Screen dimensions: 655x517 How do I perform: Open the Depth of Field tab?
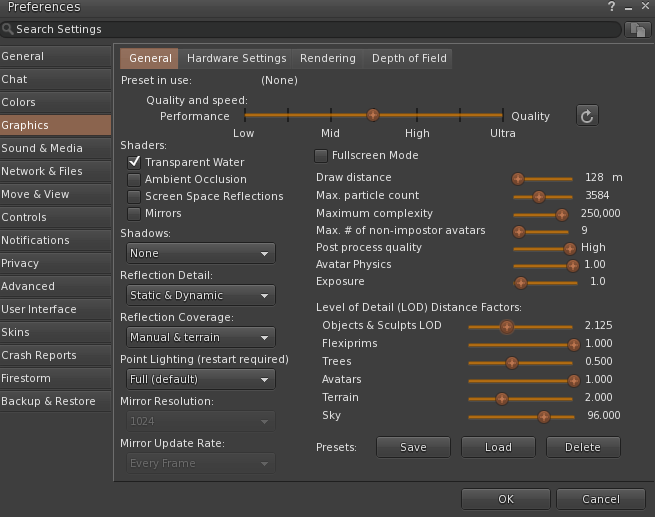[409, 59]
